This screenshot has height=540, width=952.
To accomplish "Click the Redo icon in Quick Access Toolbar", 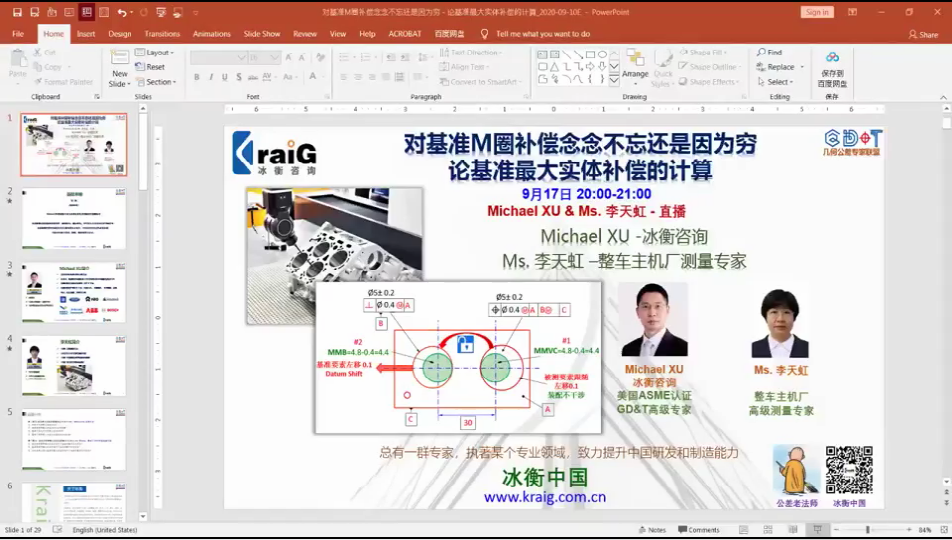I will click(x=144, y=12).
